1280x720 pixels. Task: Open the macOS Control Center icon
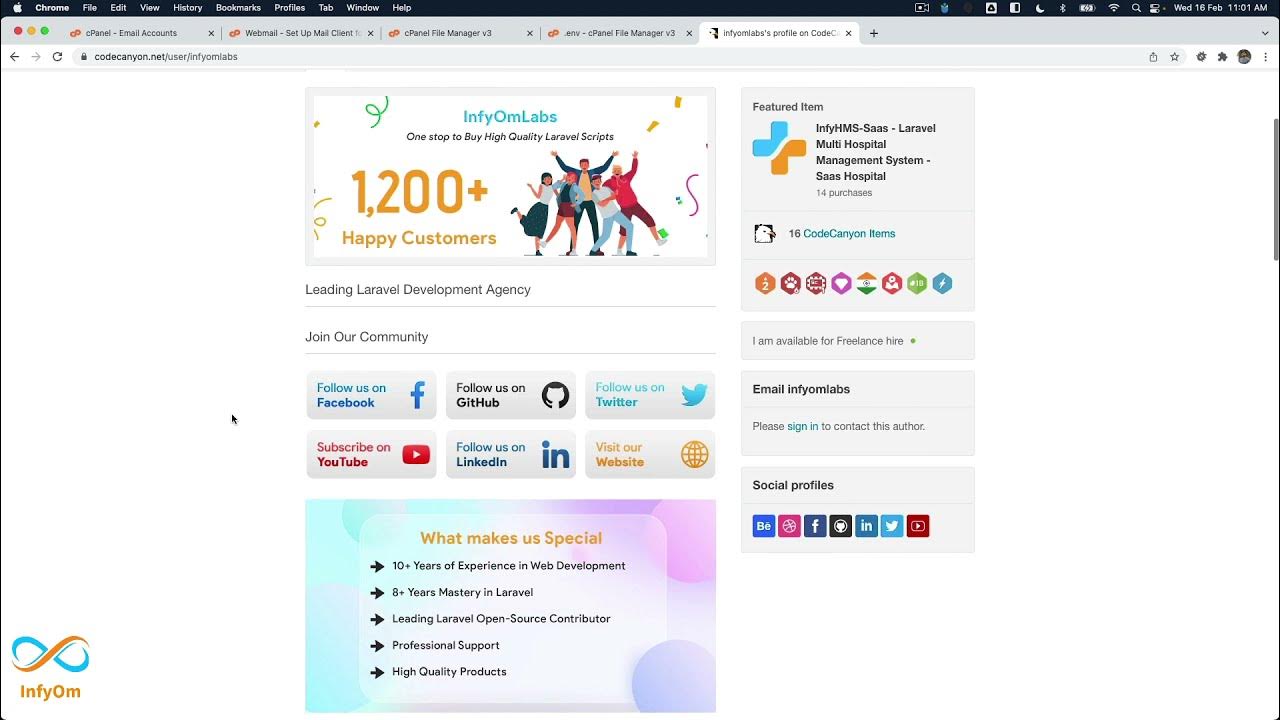point(1156,8)
